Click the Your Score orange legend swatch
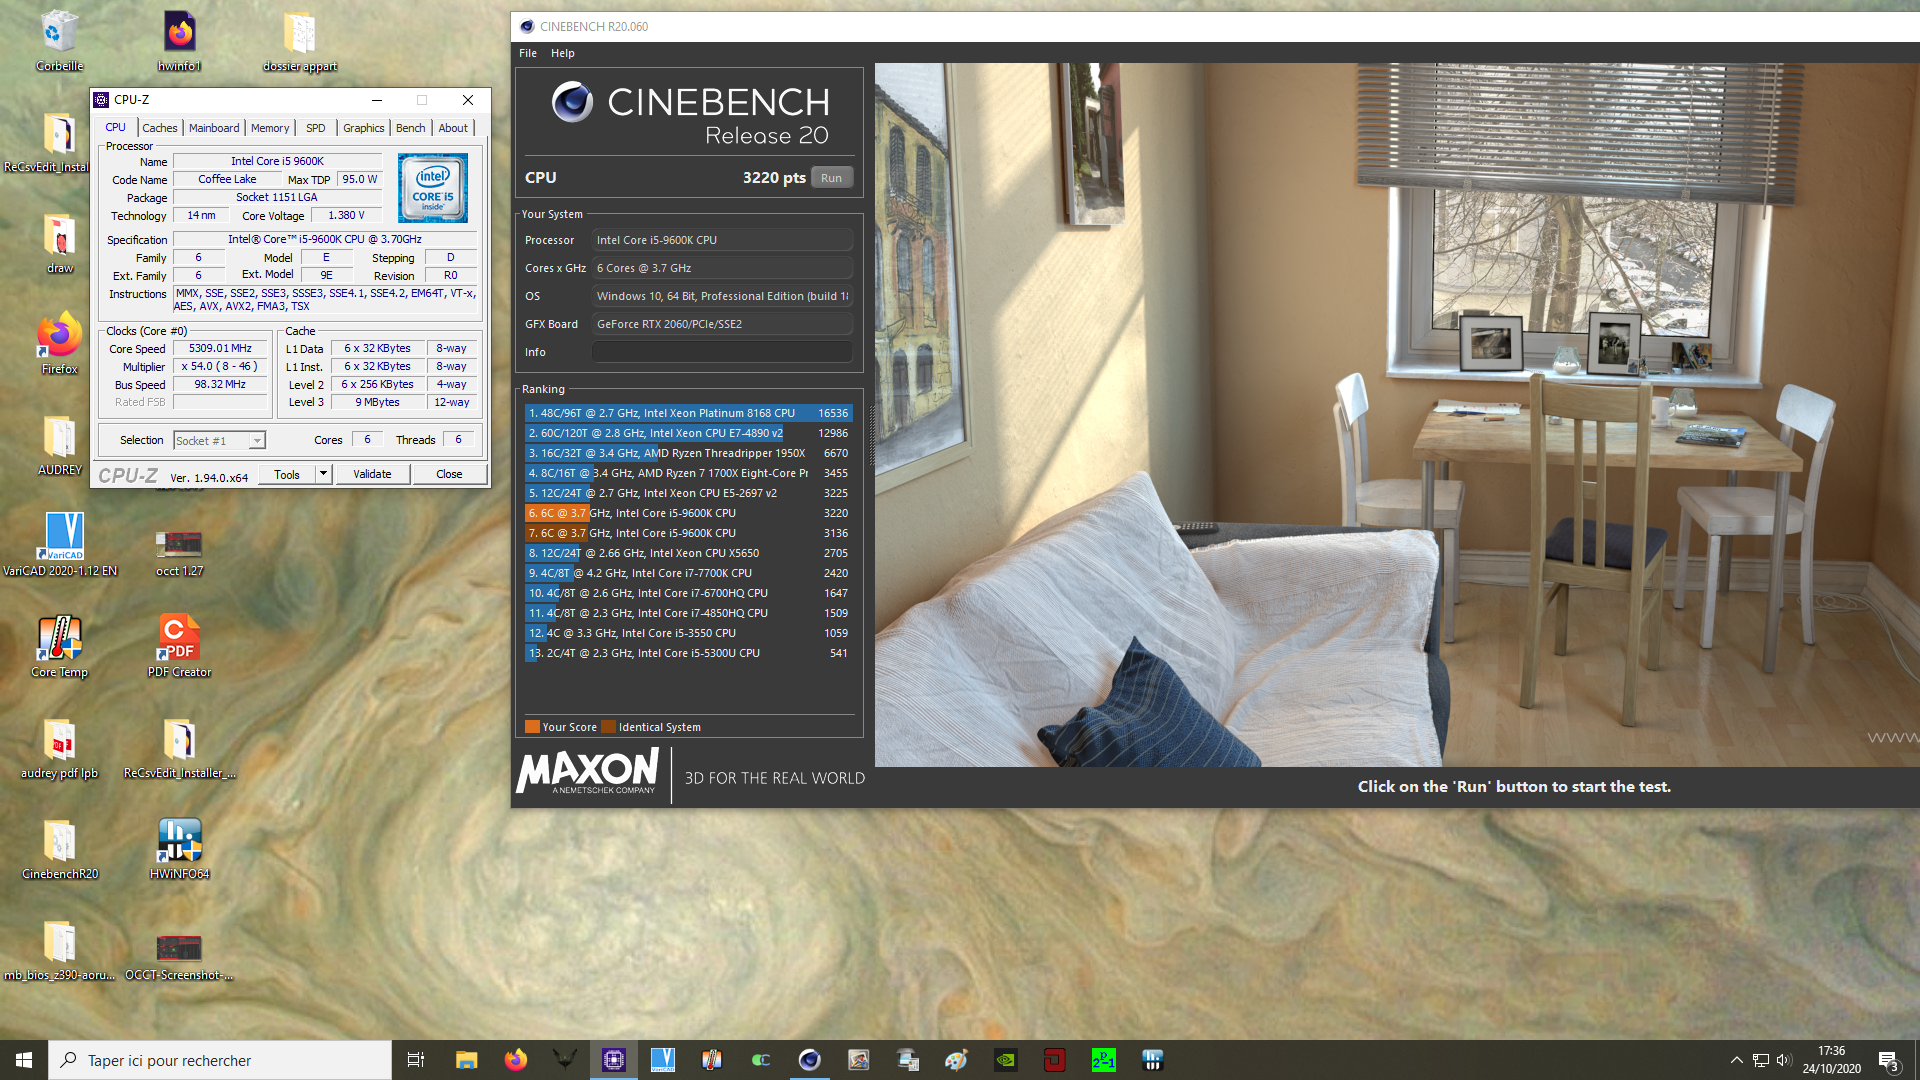1920x1080 pixels. click(532, 727)
